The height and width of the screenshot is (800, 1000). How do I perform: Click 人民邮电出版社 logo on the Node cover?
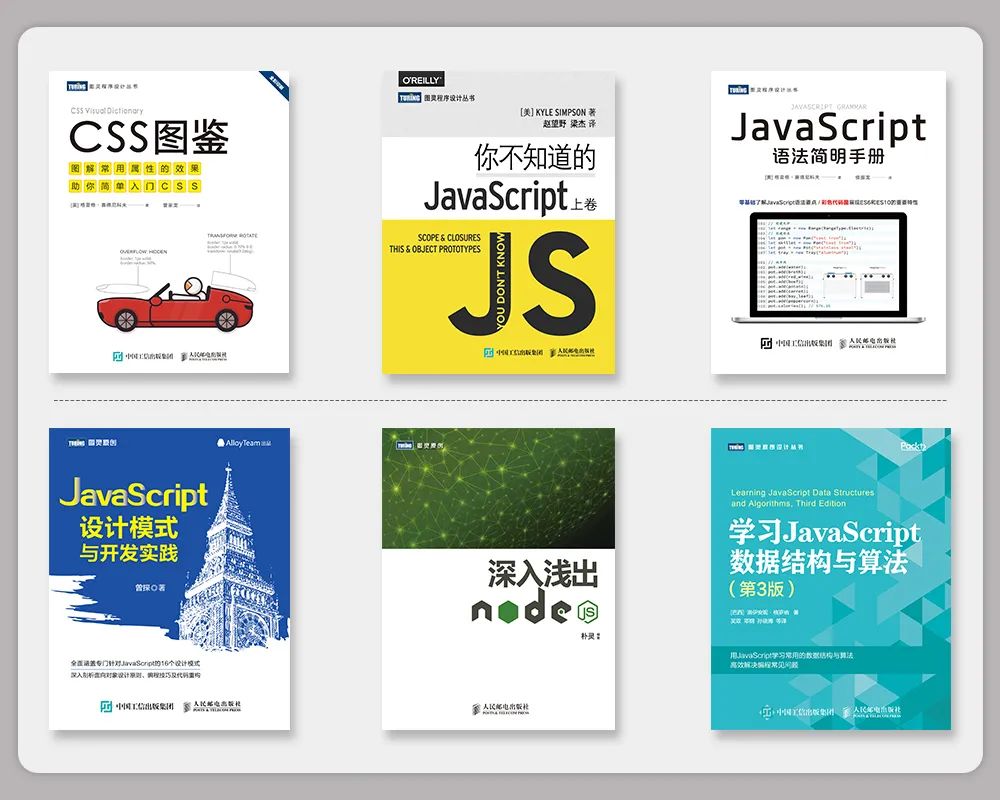(501, 708)
